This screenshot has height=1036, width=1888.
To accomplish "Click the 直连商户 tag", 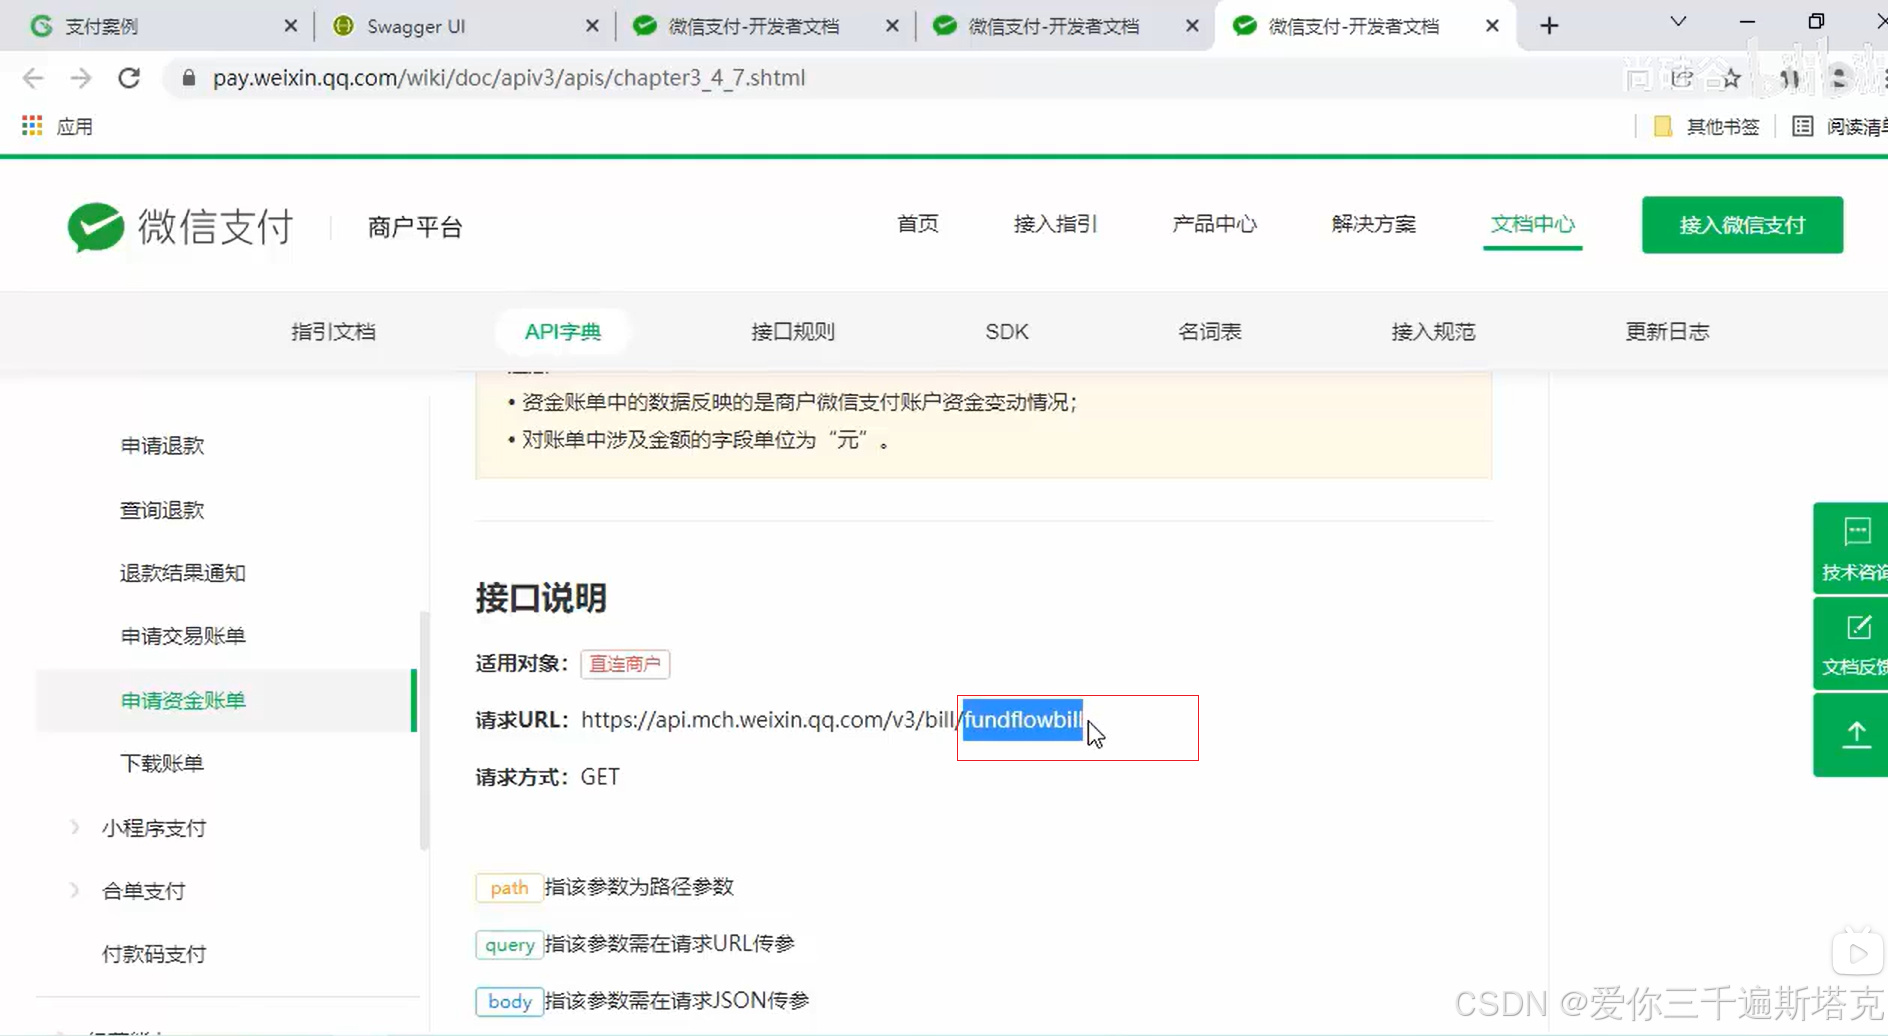I will tap(625, 664).
